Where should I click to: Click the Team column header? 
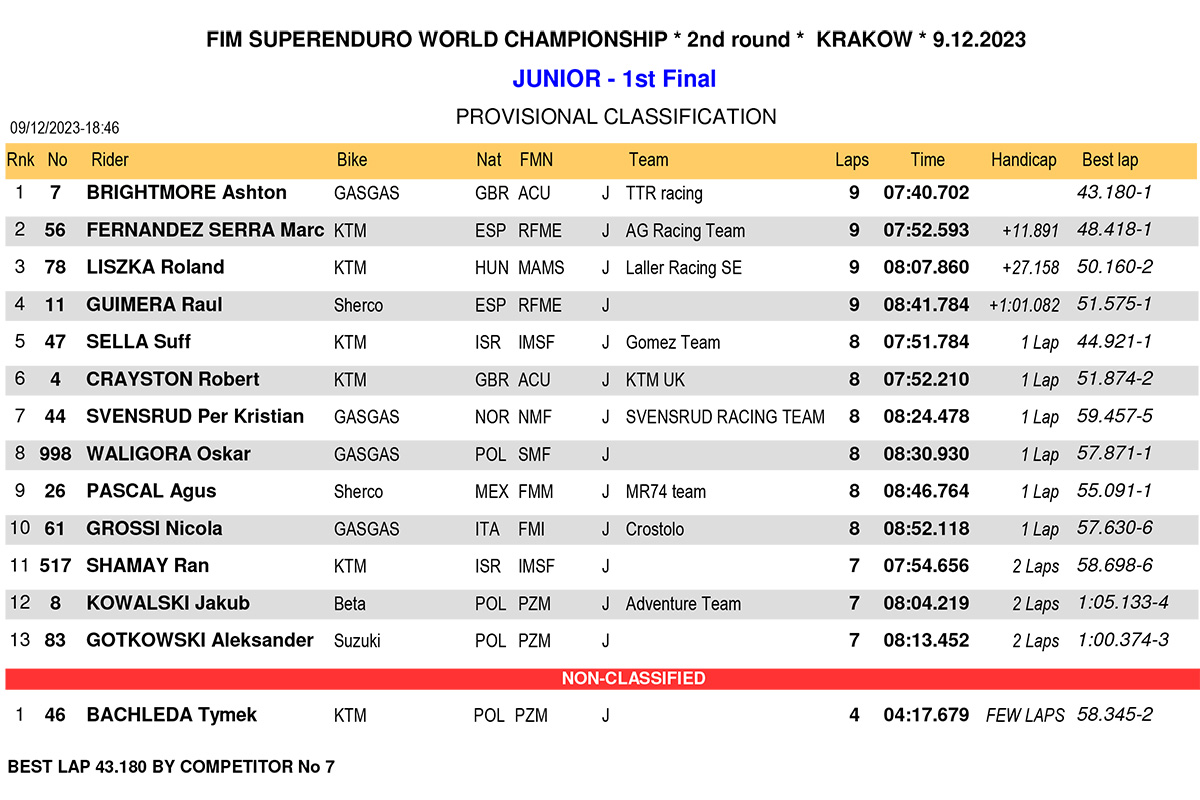click(649, 160)
